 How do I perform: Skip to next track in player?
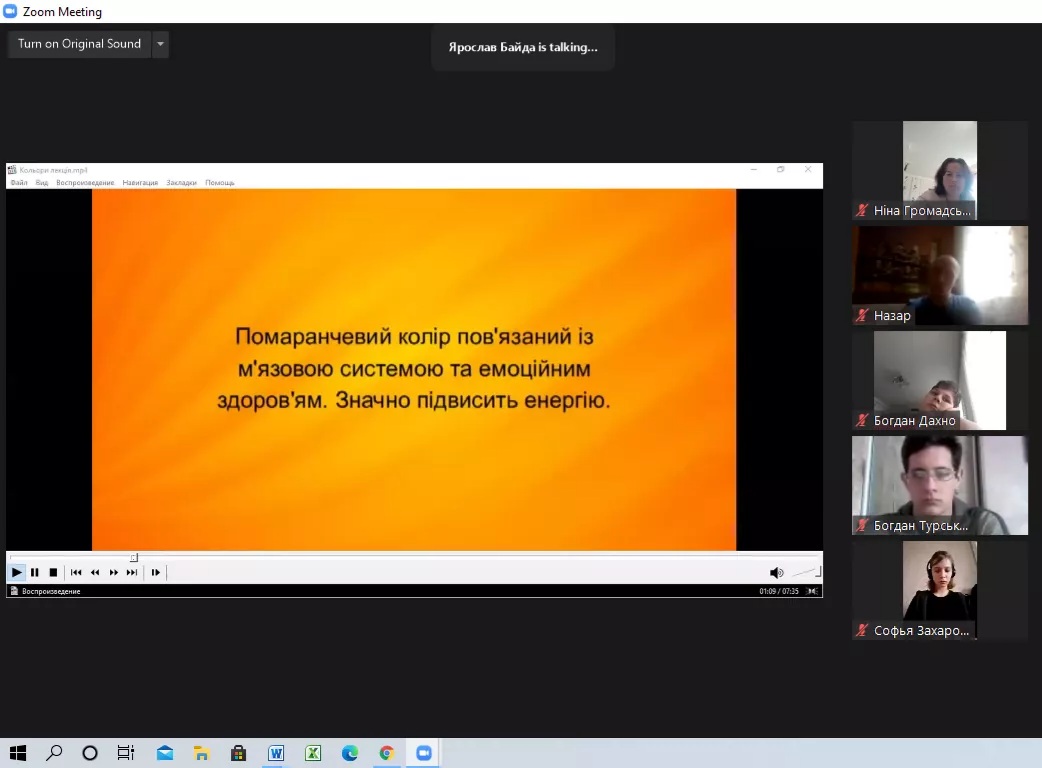pyautogui.click(x=132, y=572)
